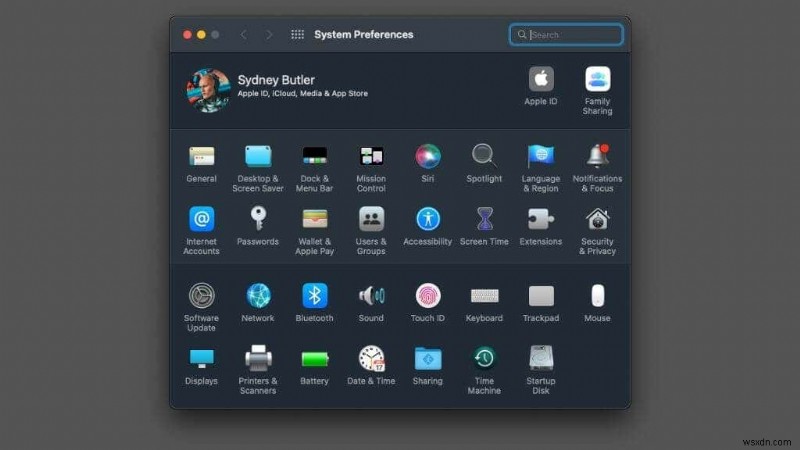The image size is (800, 450).
Task: Open Dock & Menu Bar preferences
Action: coord(315,156)
